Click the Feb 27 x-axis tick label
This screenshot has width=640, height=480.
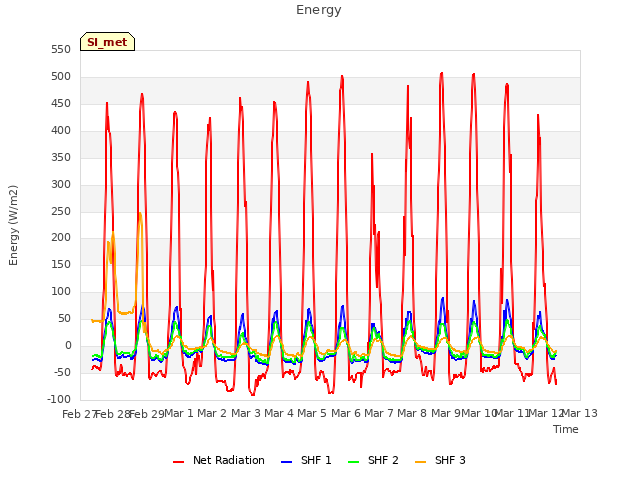pos(79,414)
